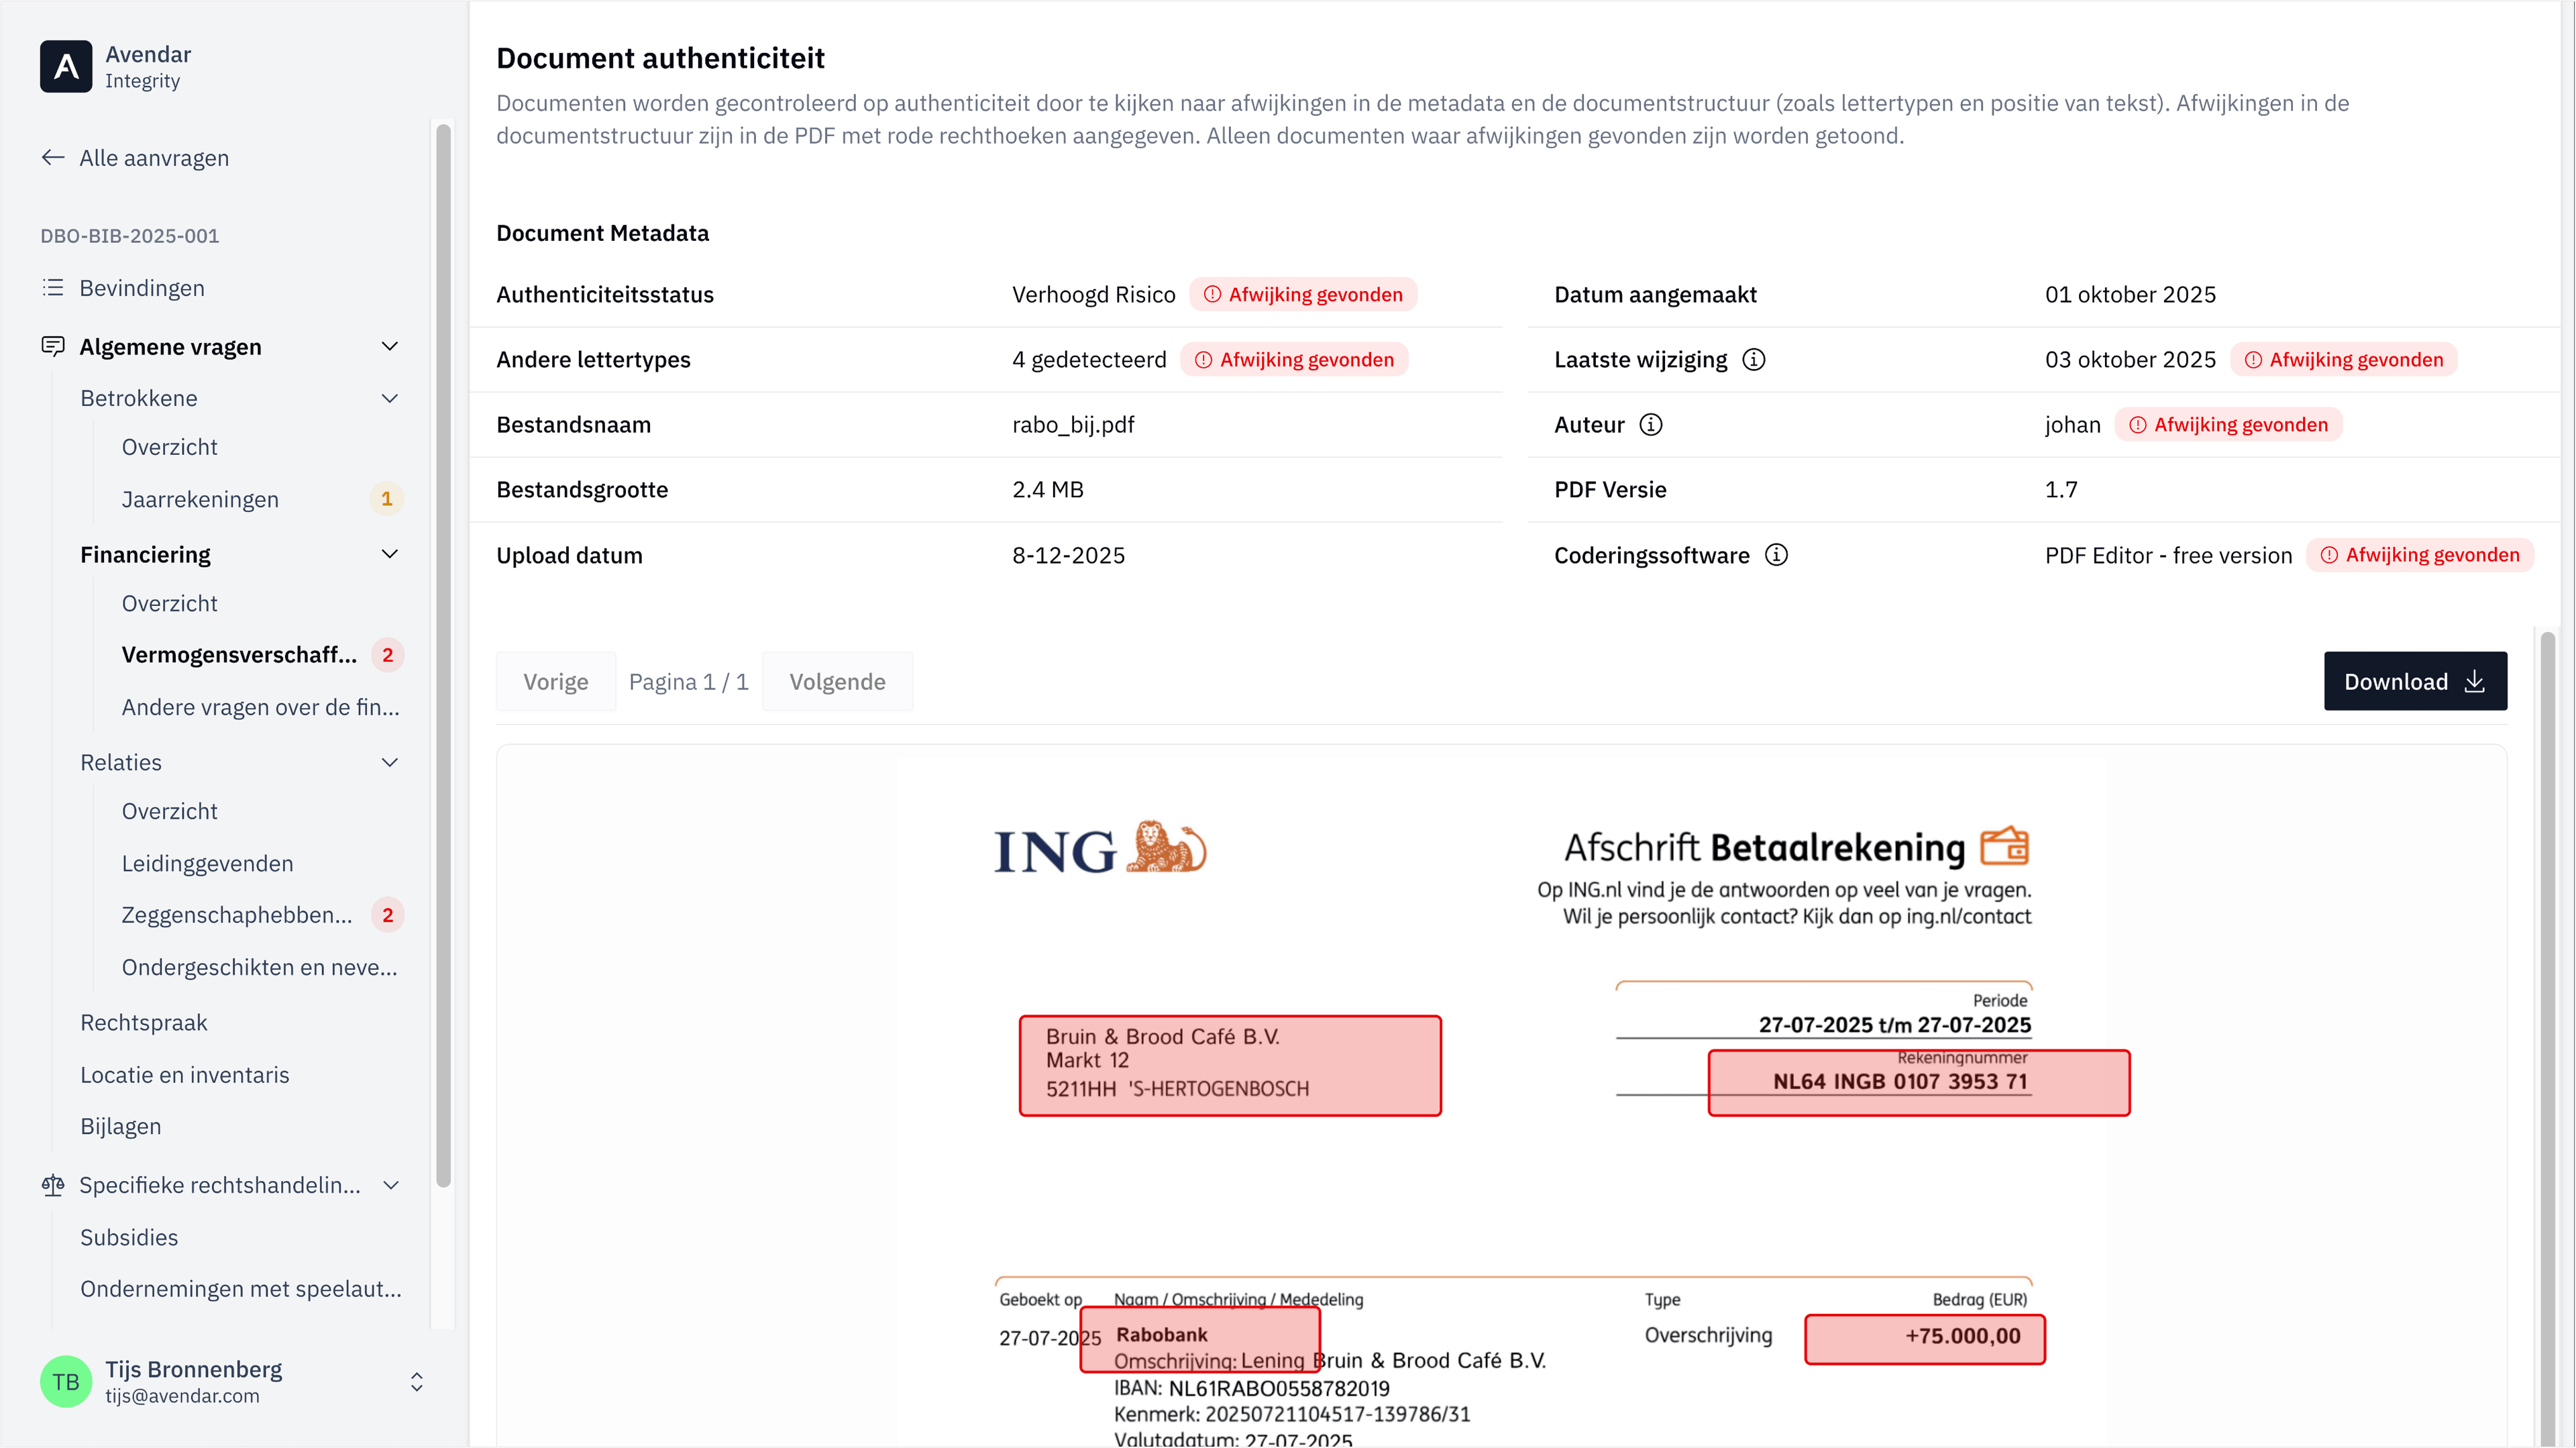Go to Zeggenschaphebbenden in the sidebar
Screen dimensions: 2576x1448
237,915
